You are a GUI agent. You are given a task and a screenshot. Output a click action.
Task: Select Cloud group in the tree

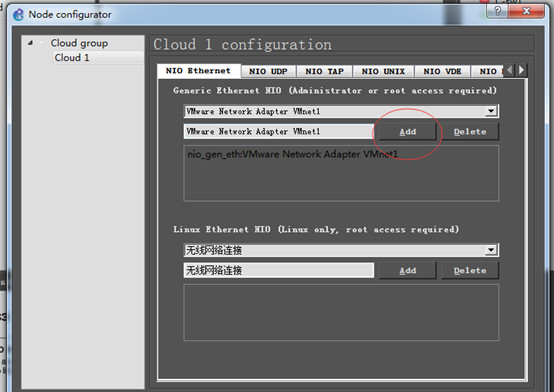coord(79,43)
